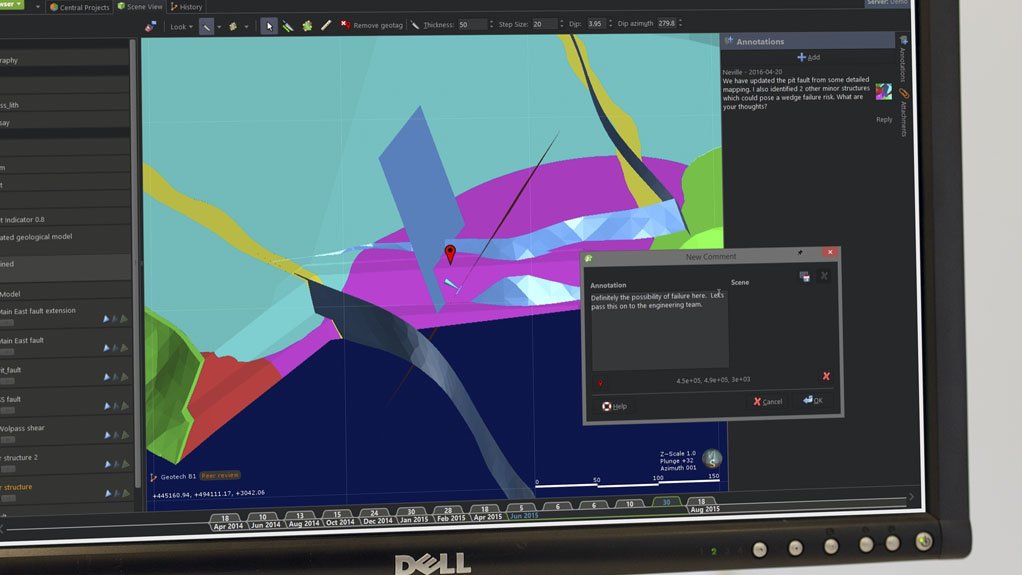Adjust opacity slider under Wolpass shear

tap(8, 439)
